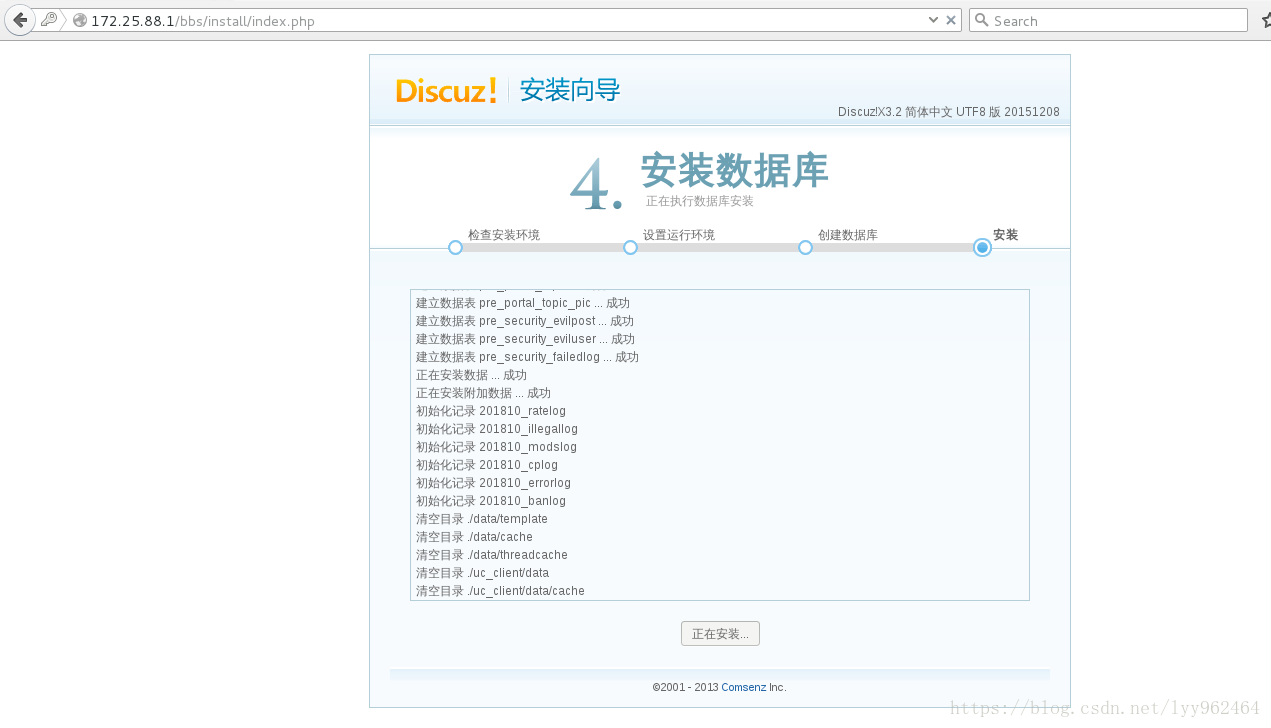Select log line 清空目录 ./uc_client/data
This screenshot has width=1271, height=728.
coord(482,573)
